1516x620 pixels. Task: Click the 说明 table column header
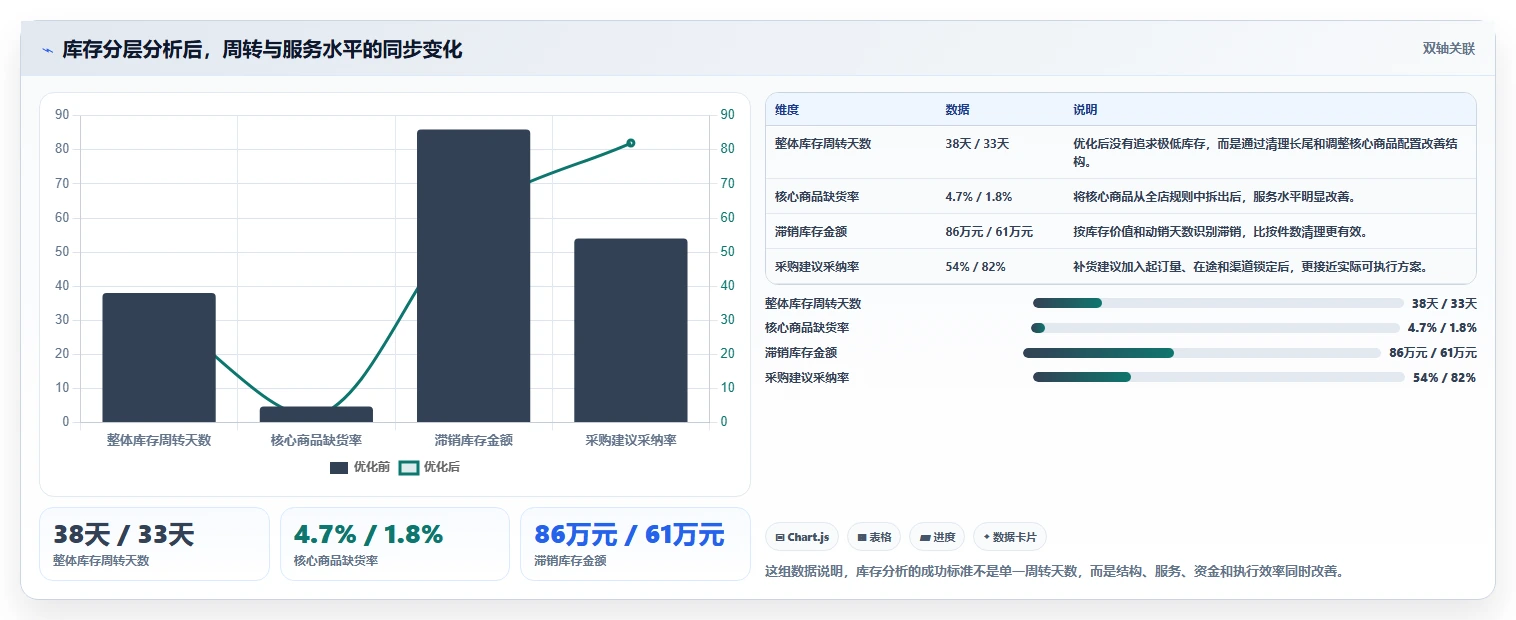(1085, 110)
